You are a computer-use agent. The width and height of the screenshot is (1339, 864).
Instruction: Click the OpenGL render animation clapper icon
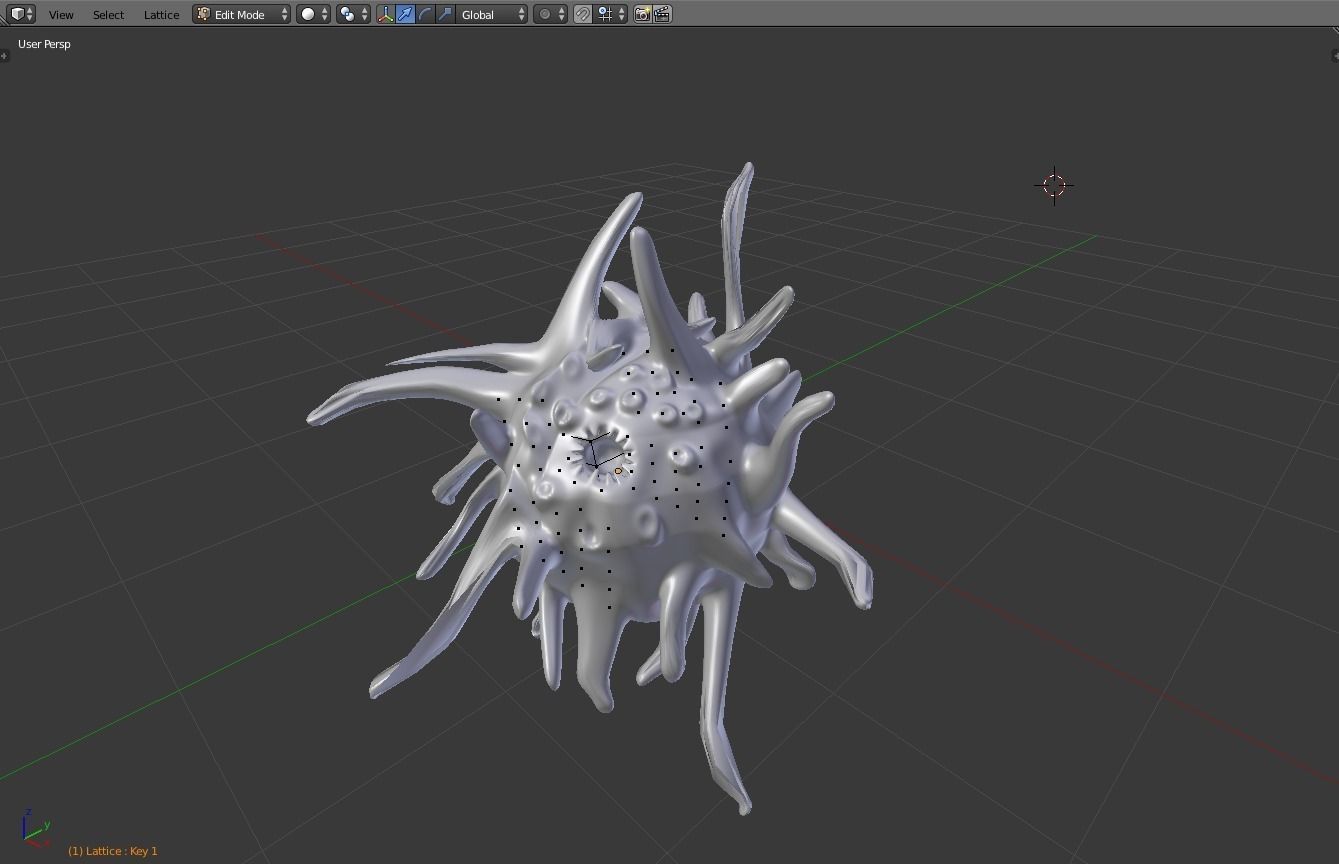click(662, 14)
